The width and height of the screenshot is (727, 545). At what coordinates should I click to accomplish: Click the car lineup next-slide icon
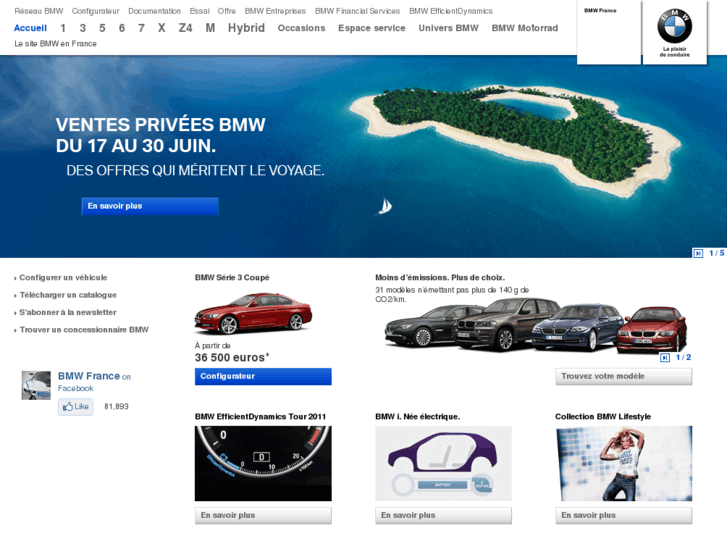pos(665,358)
